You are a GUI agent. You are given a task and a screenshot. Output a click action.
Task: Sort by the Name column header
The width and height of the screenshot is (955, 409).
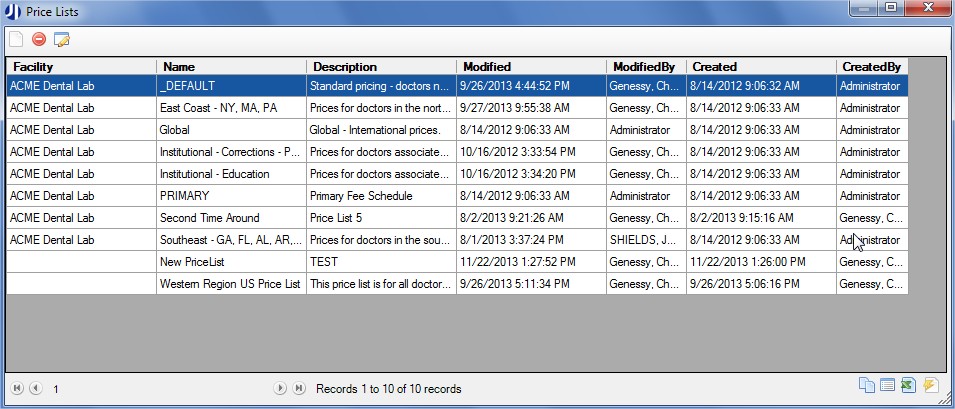pos(231,66)
